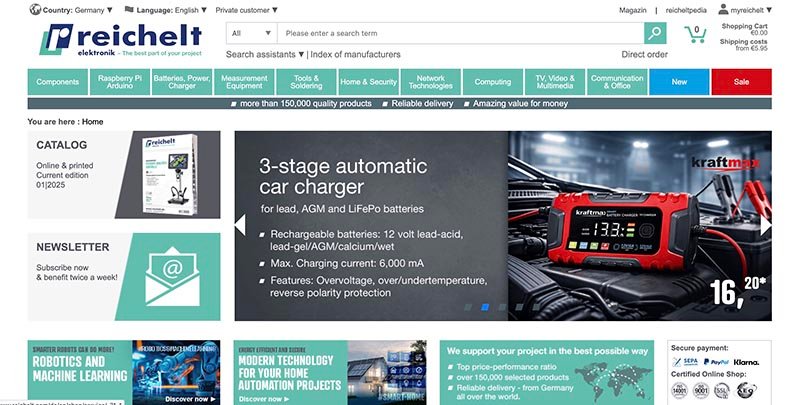Advance to next banner slide arrow
This screenshot has height=405, width=800.
click(x=765, y=225)
